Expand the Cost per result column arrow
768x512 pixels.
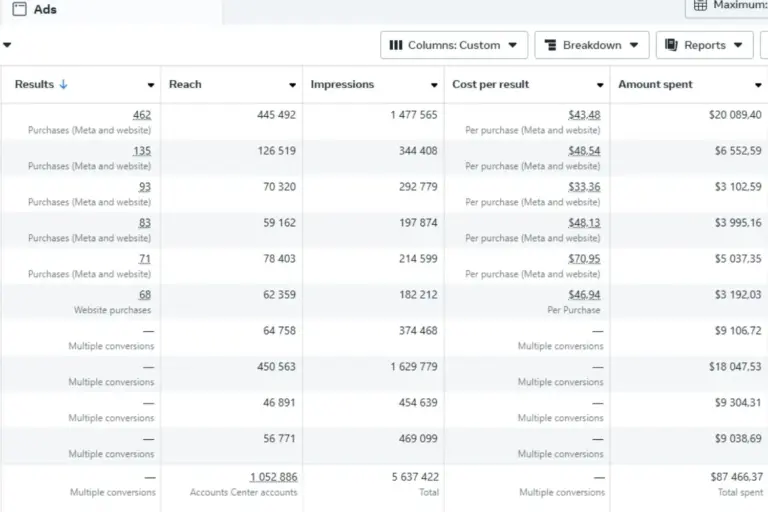600,85
